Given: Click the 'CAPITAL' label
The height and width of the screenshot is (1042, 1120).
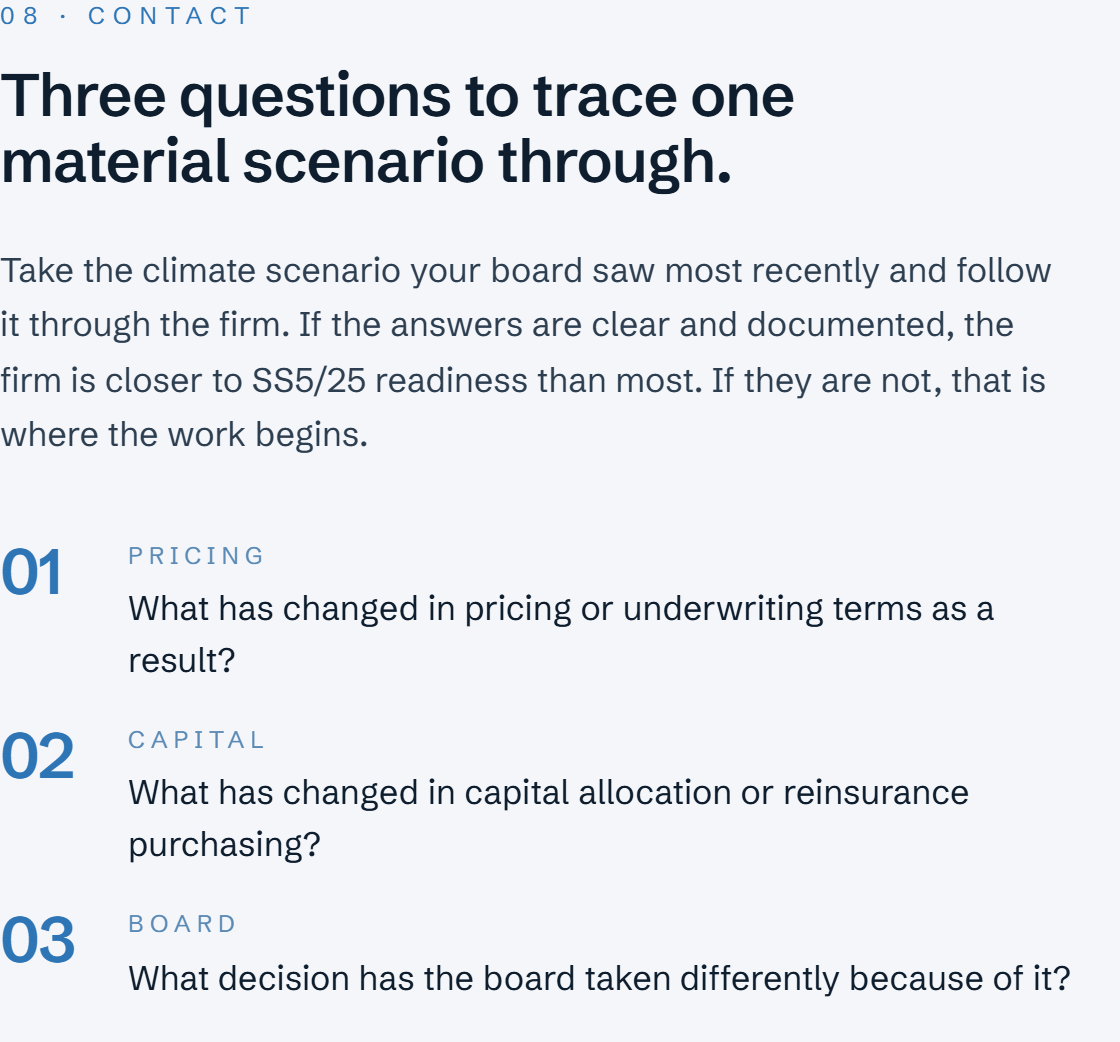Looking at the screenshot, I should tap(196, 740).
